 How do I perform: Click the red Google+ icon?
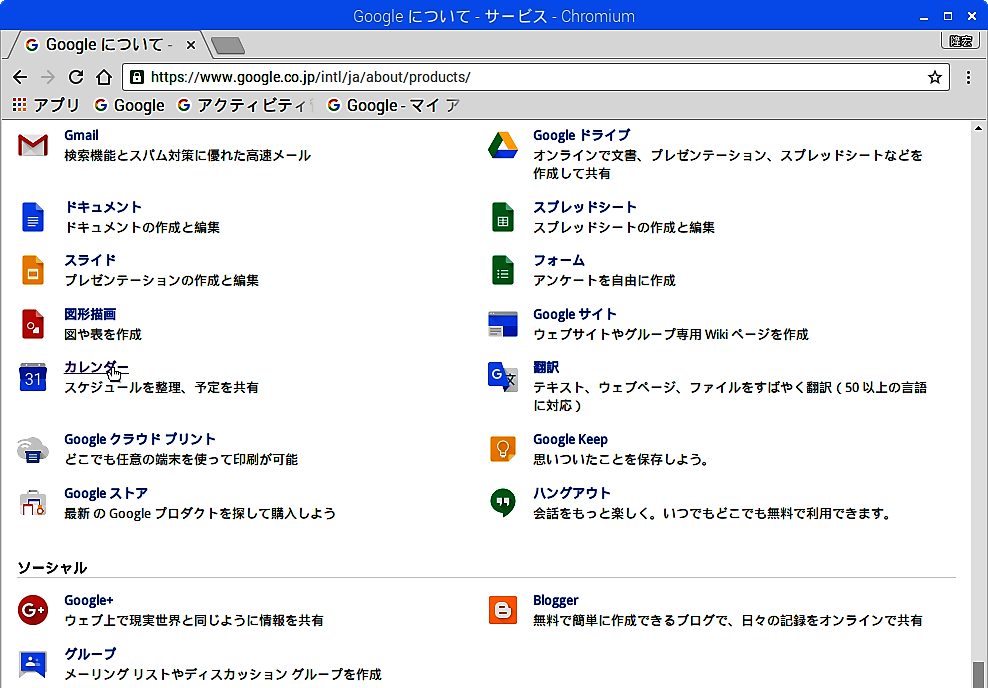click(x=33, y=610)
